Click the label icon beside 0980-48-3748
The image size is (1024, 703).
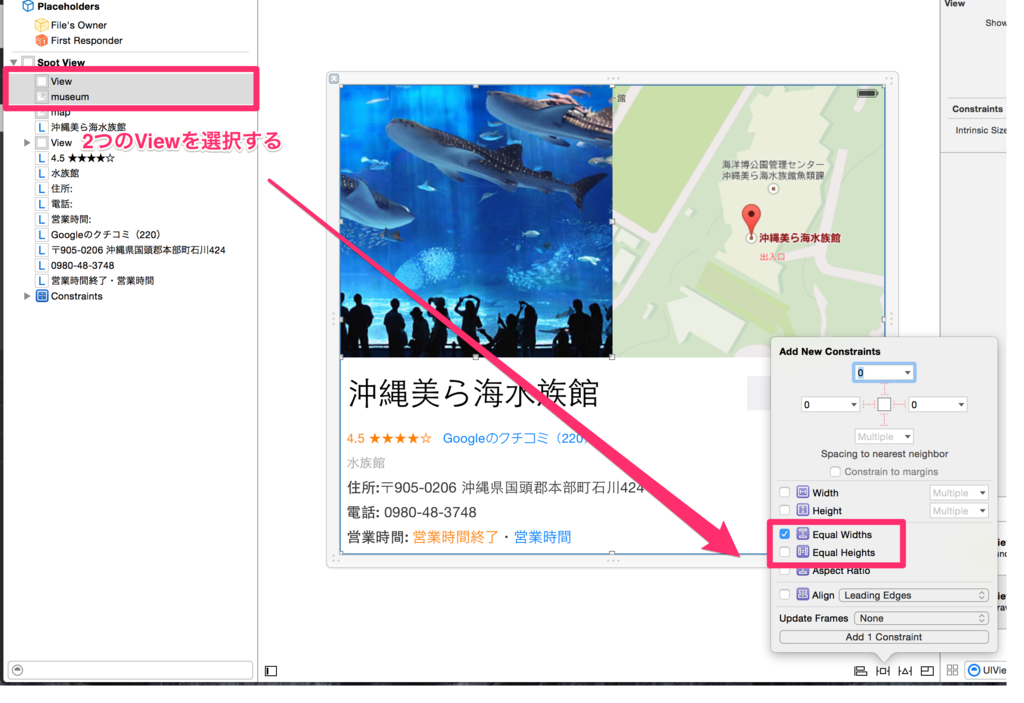coord(42,265)
